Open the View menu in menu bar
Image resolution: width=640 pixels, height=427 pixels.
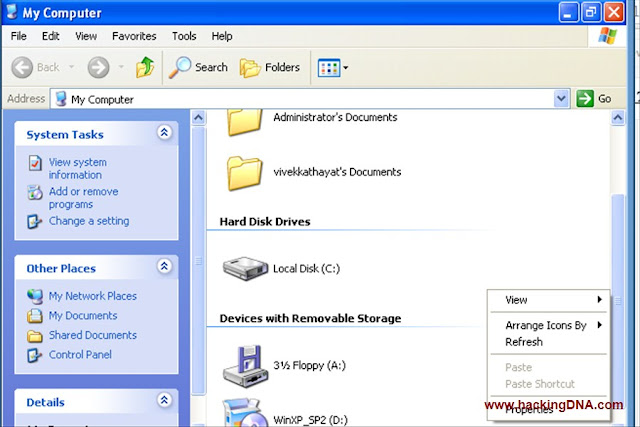point(86,36)
